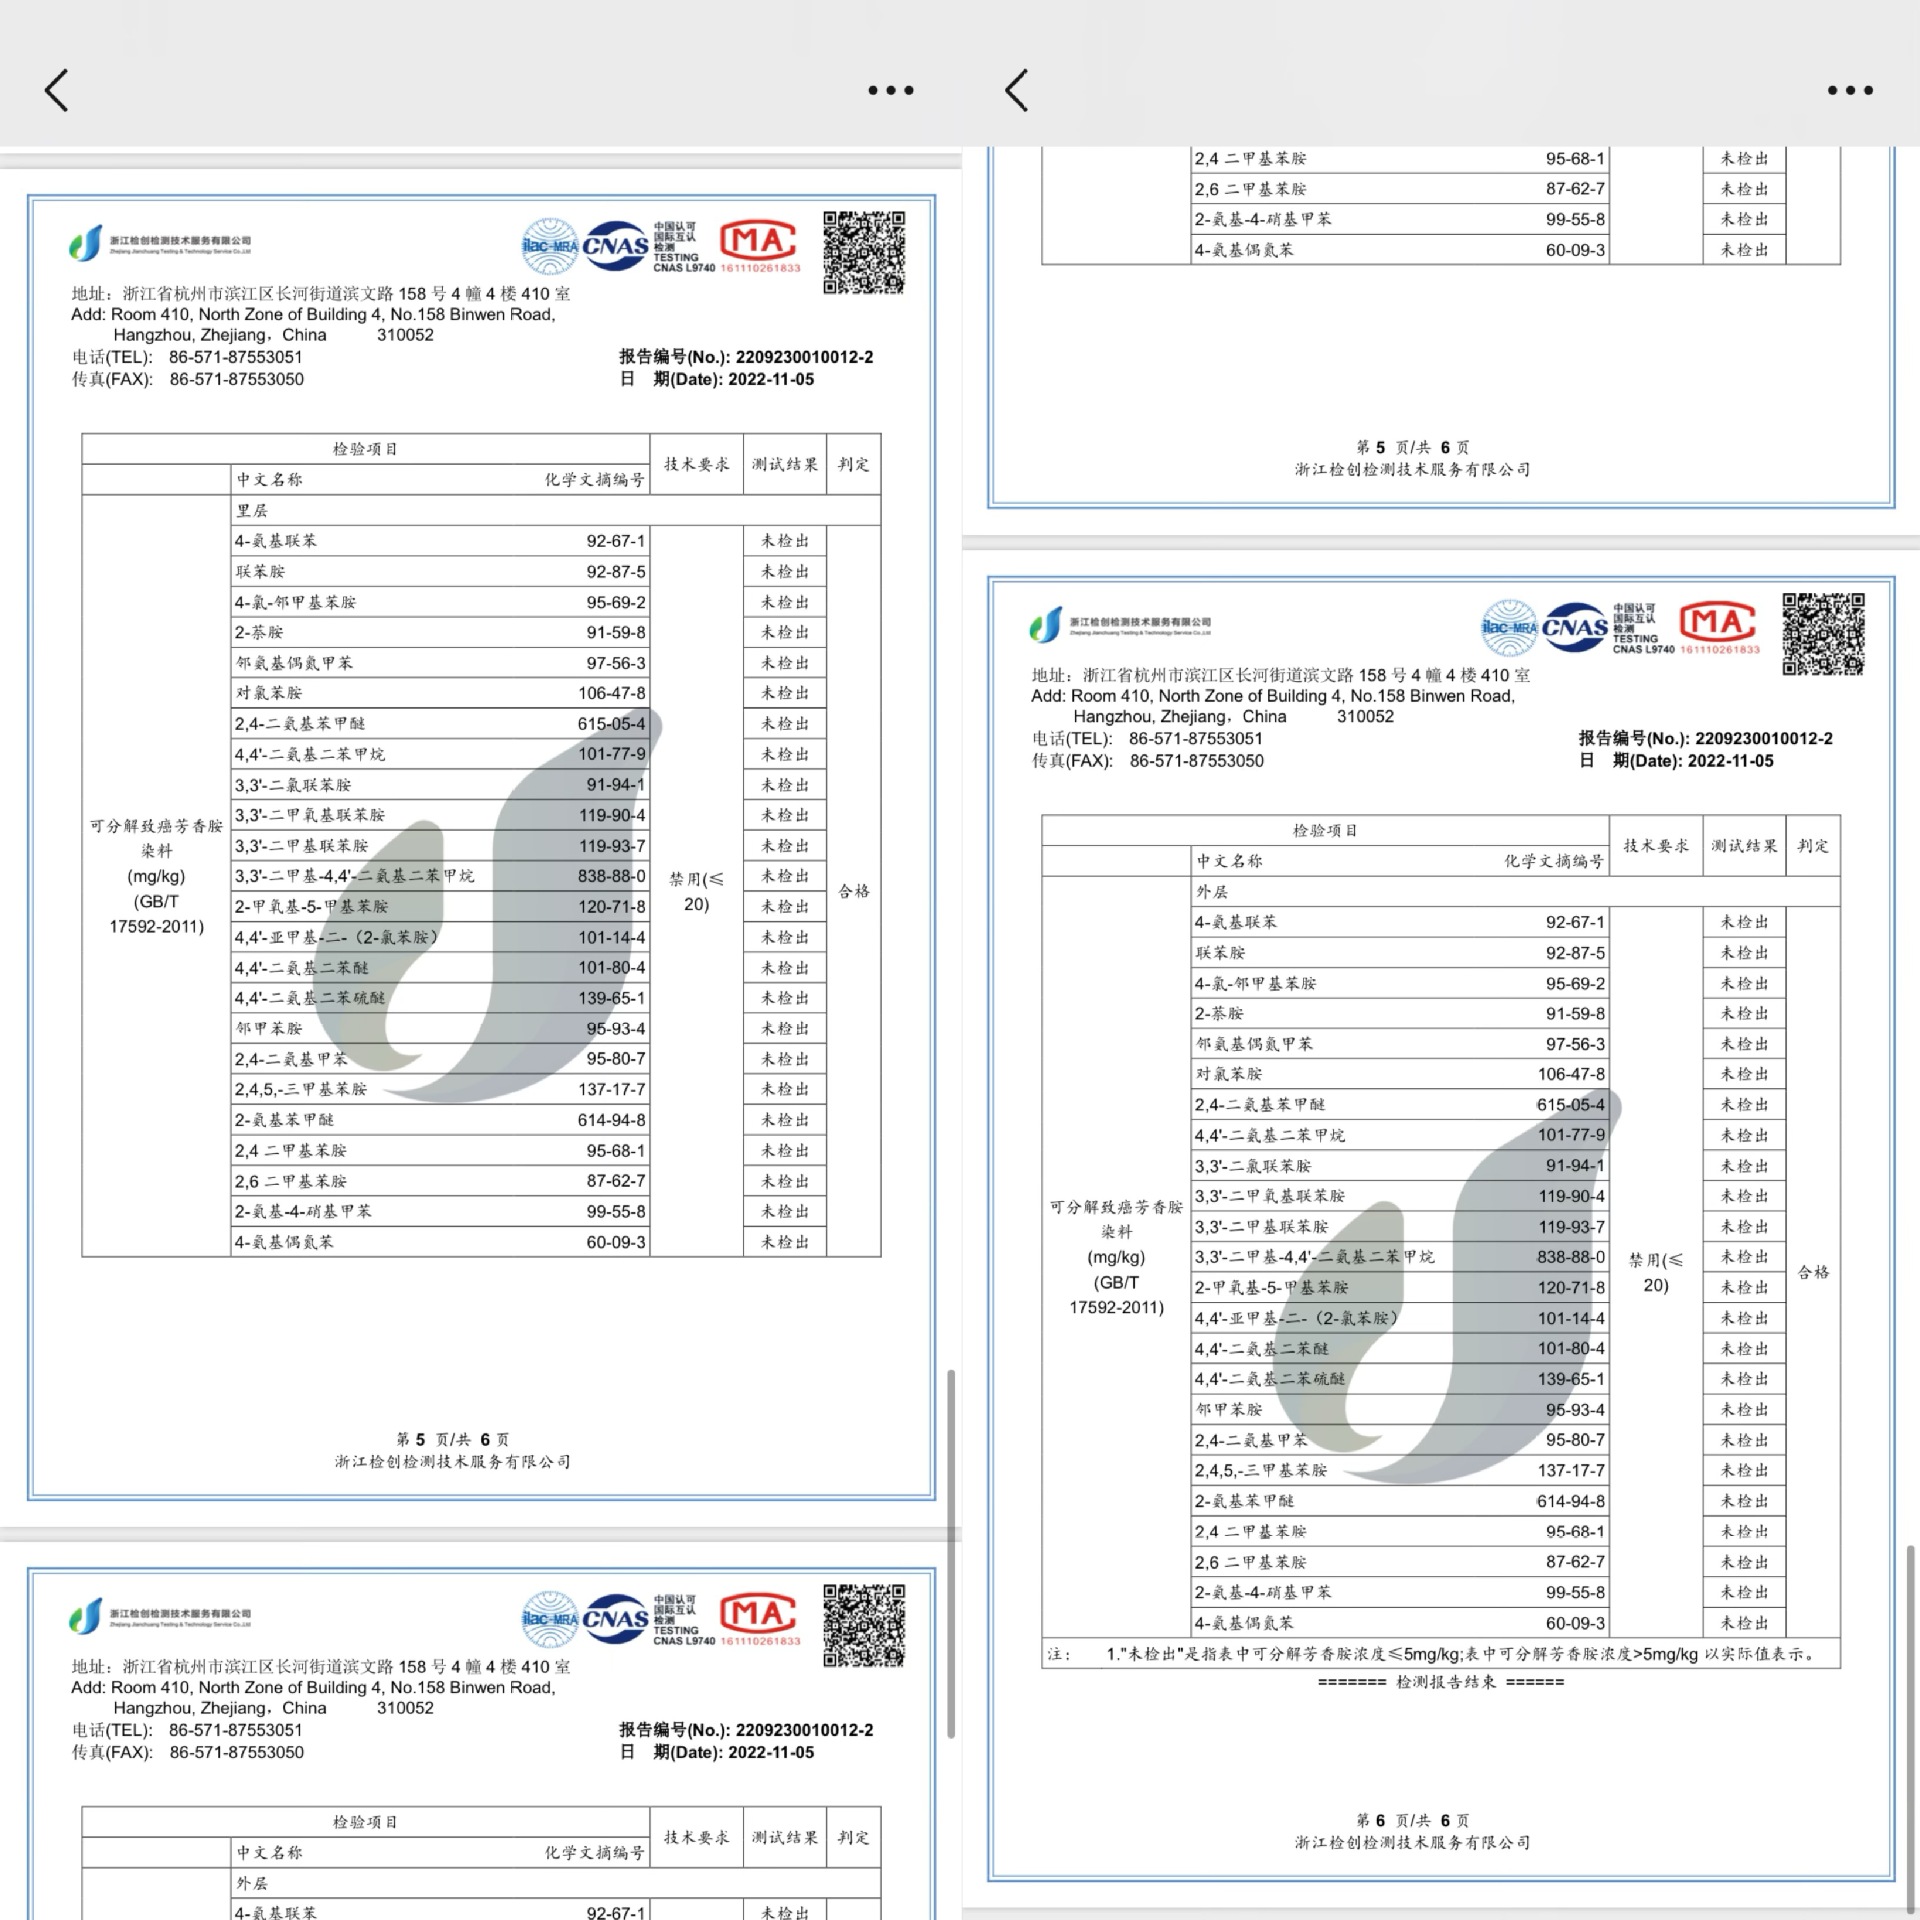This screenshot has height=1920, width=1920.
Task: Open the three-dot menu in left viewer
Action: [890, 90]
